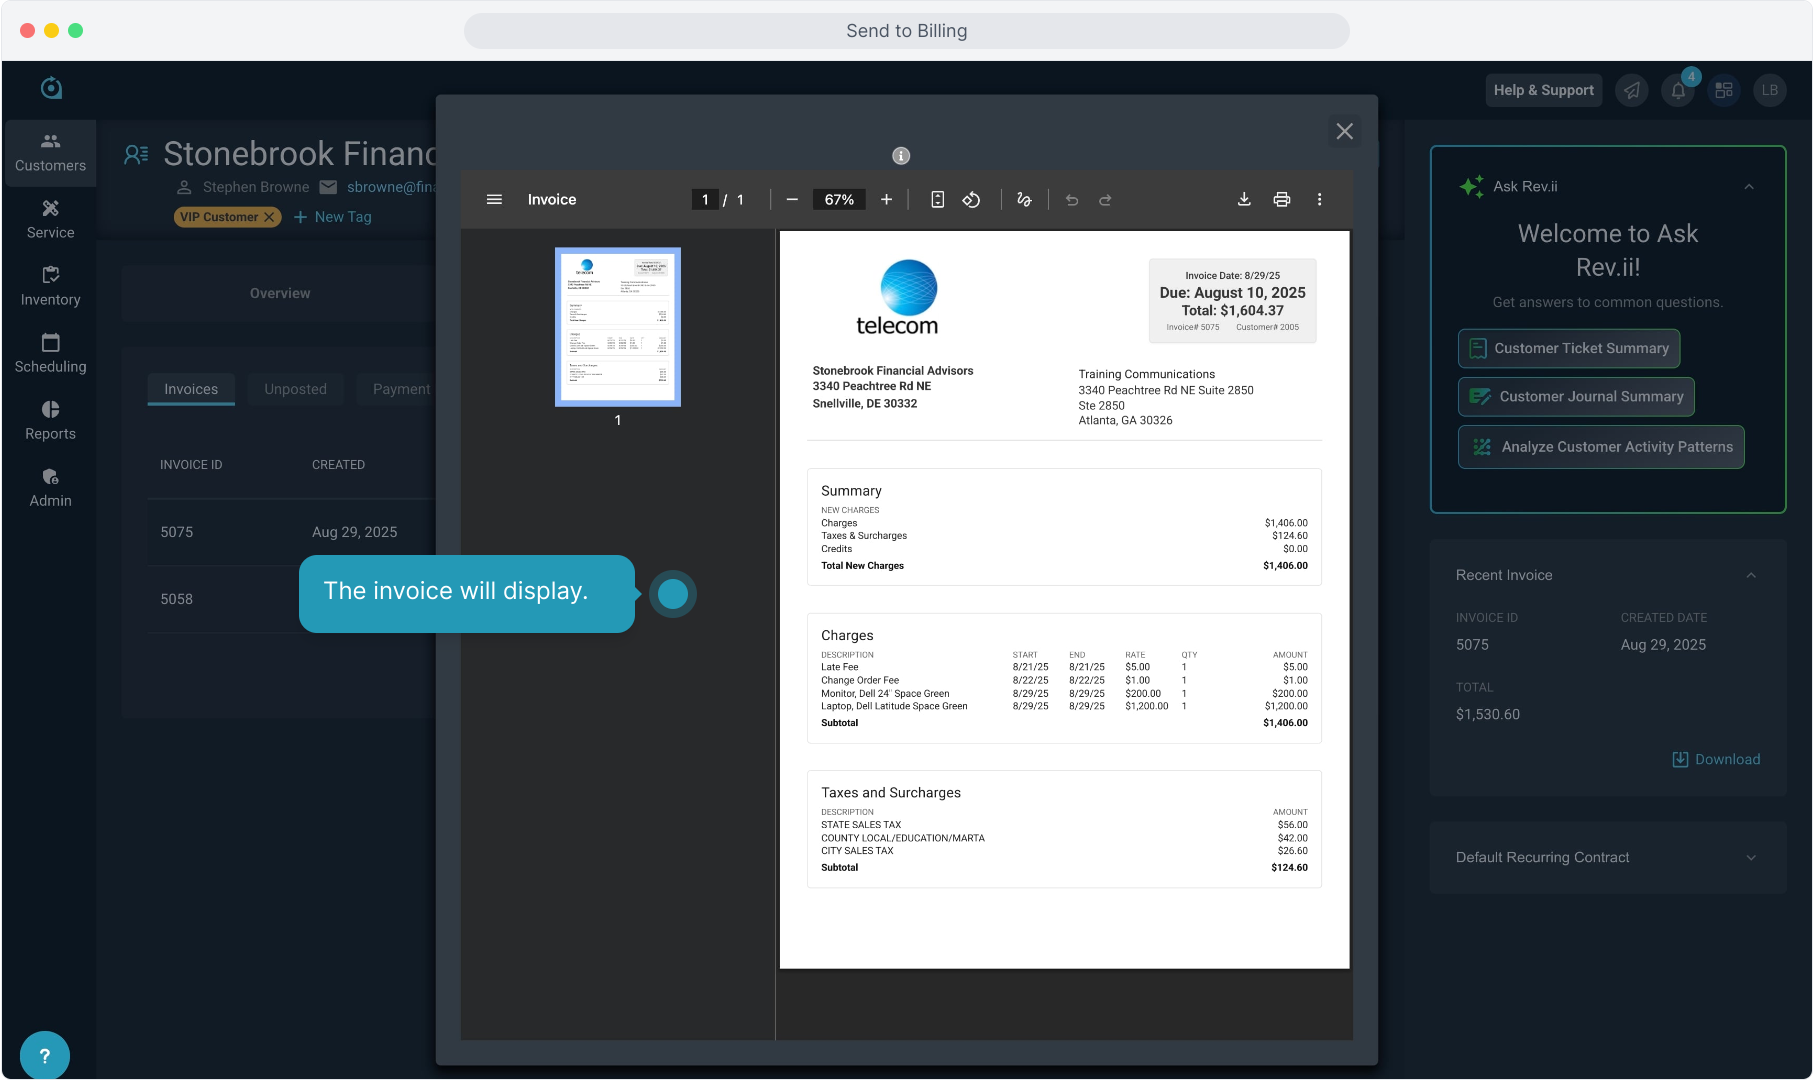Viewport: 1814px width, 1080px height.
Task: Open the Scheduling section in sidebar
Action: [50, 354]
